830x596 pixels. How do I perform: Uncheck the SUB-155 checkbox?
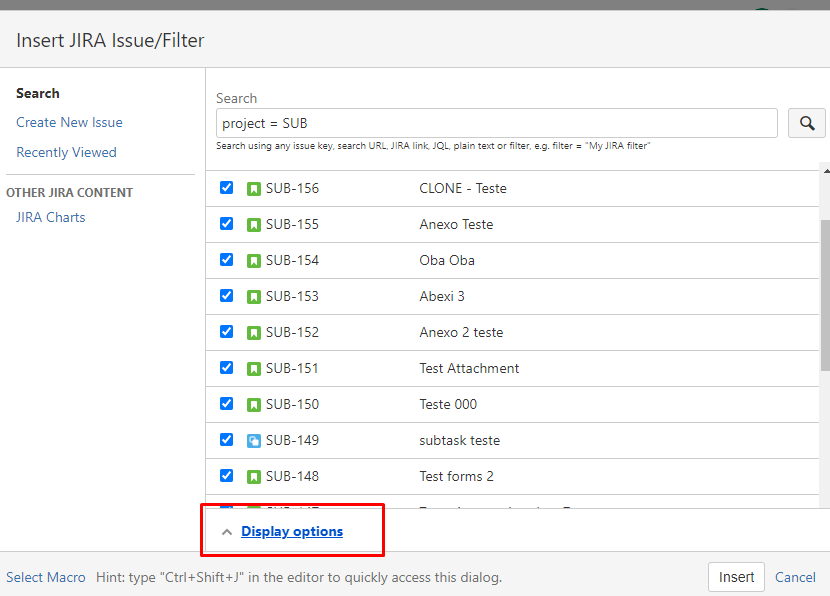[x=227, y=223]
